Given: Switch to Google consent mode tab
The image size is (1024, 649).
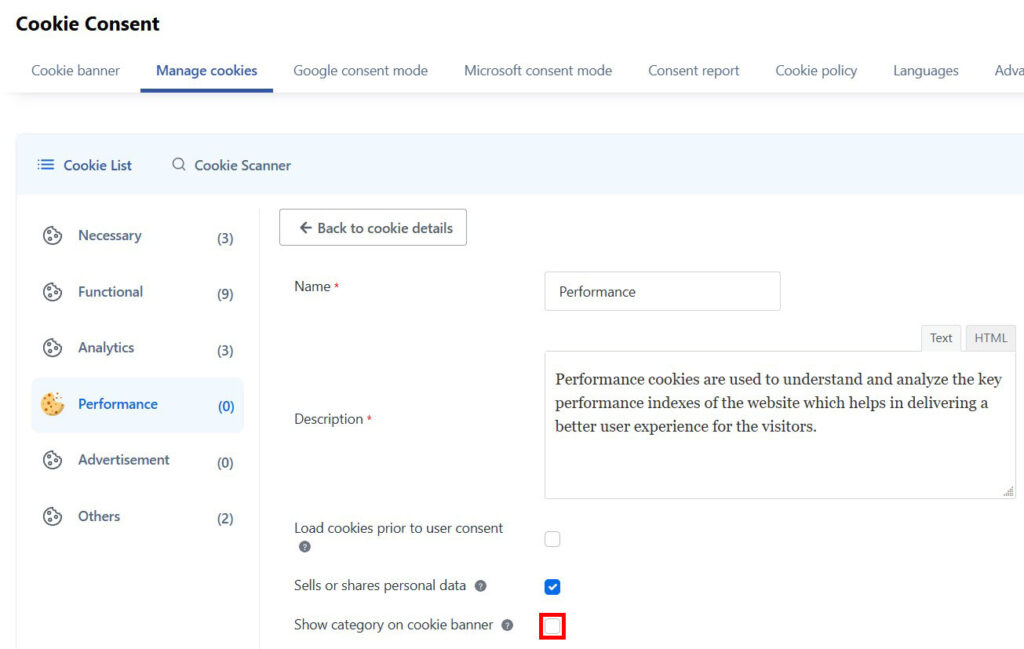Looking at the screenshot, I should tap(360, 71).
